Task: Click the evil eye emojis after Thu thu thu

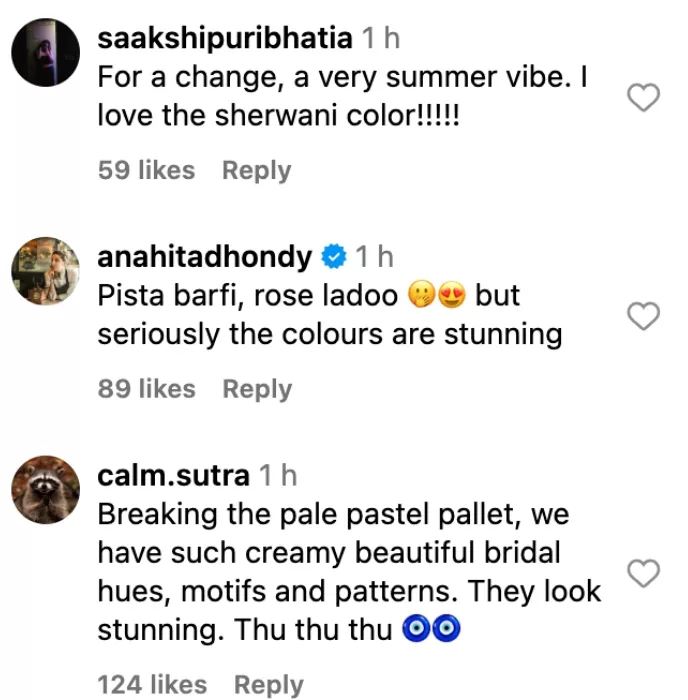Action: 431,629
